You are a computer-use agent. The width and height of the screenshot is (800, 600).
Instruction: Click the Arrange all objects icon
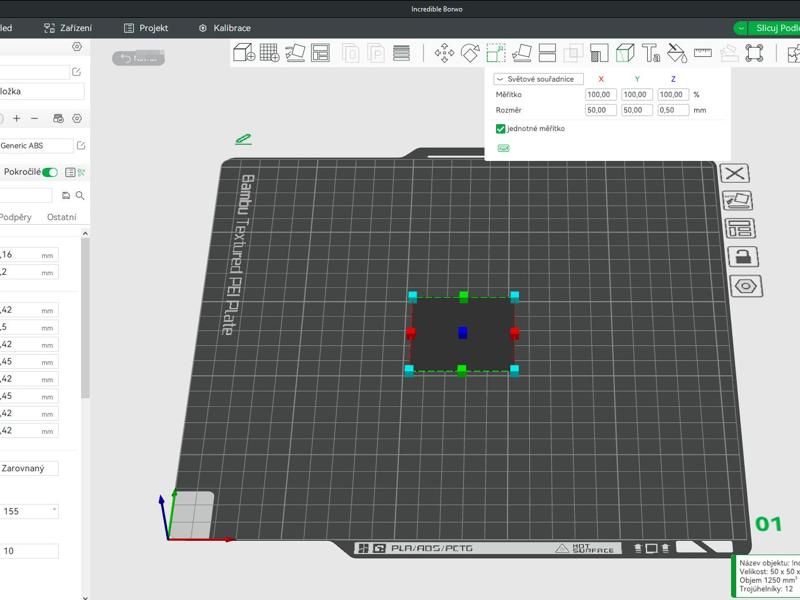[320, 53]
